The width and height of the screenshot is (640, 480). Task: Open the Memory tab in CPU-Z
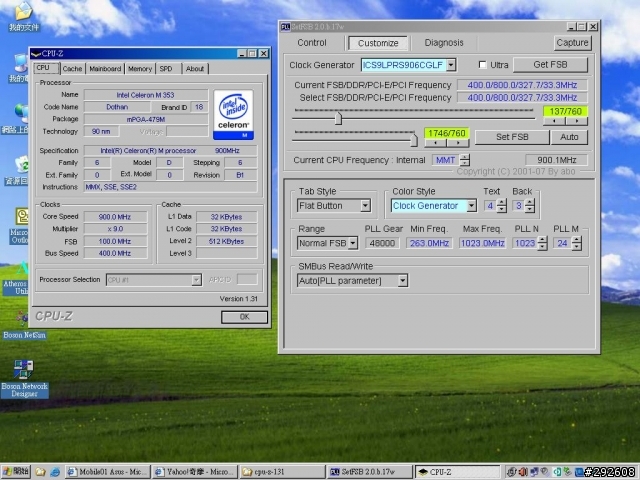(x=140, y=69)
